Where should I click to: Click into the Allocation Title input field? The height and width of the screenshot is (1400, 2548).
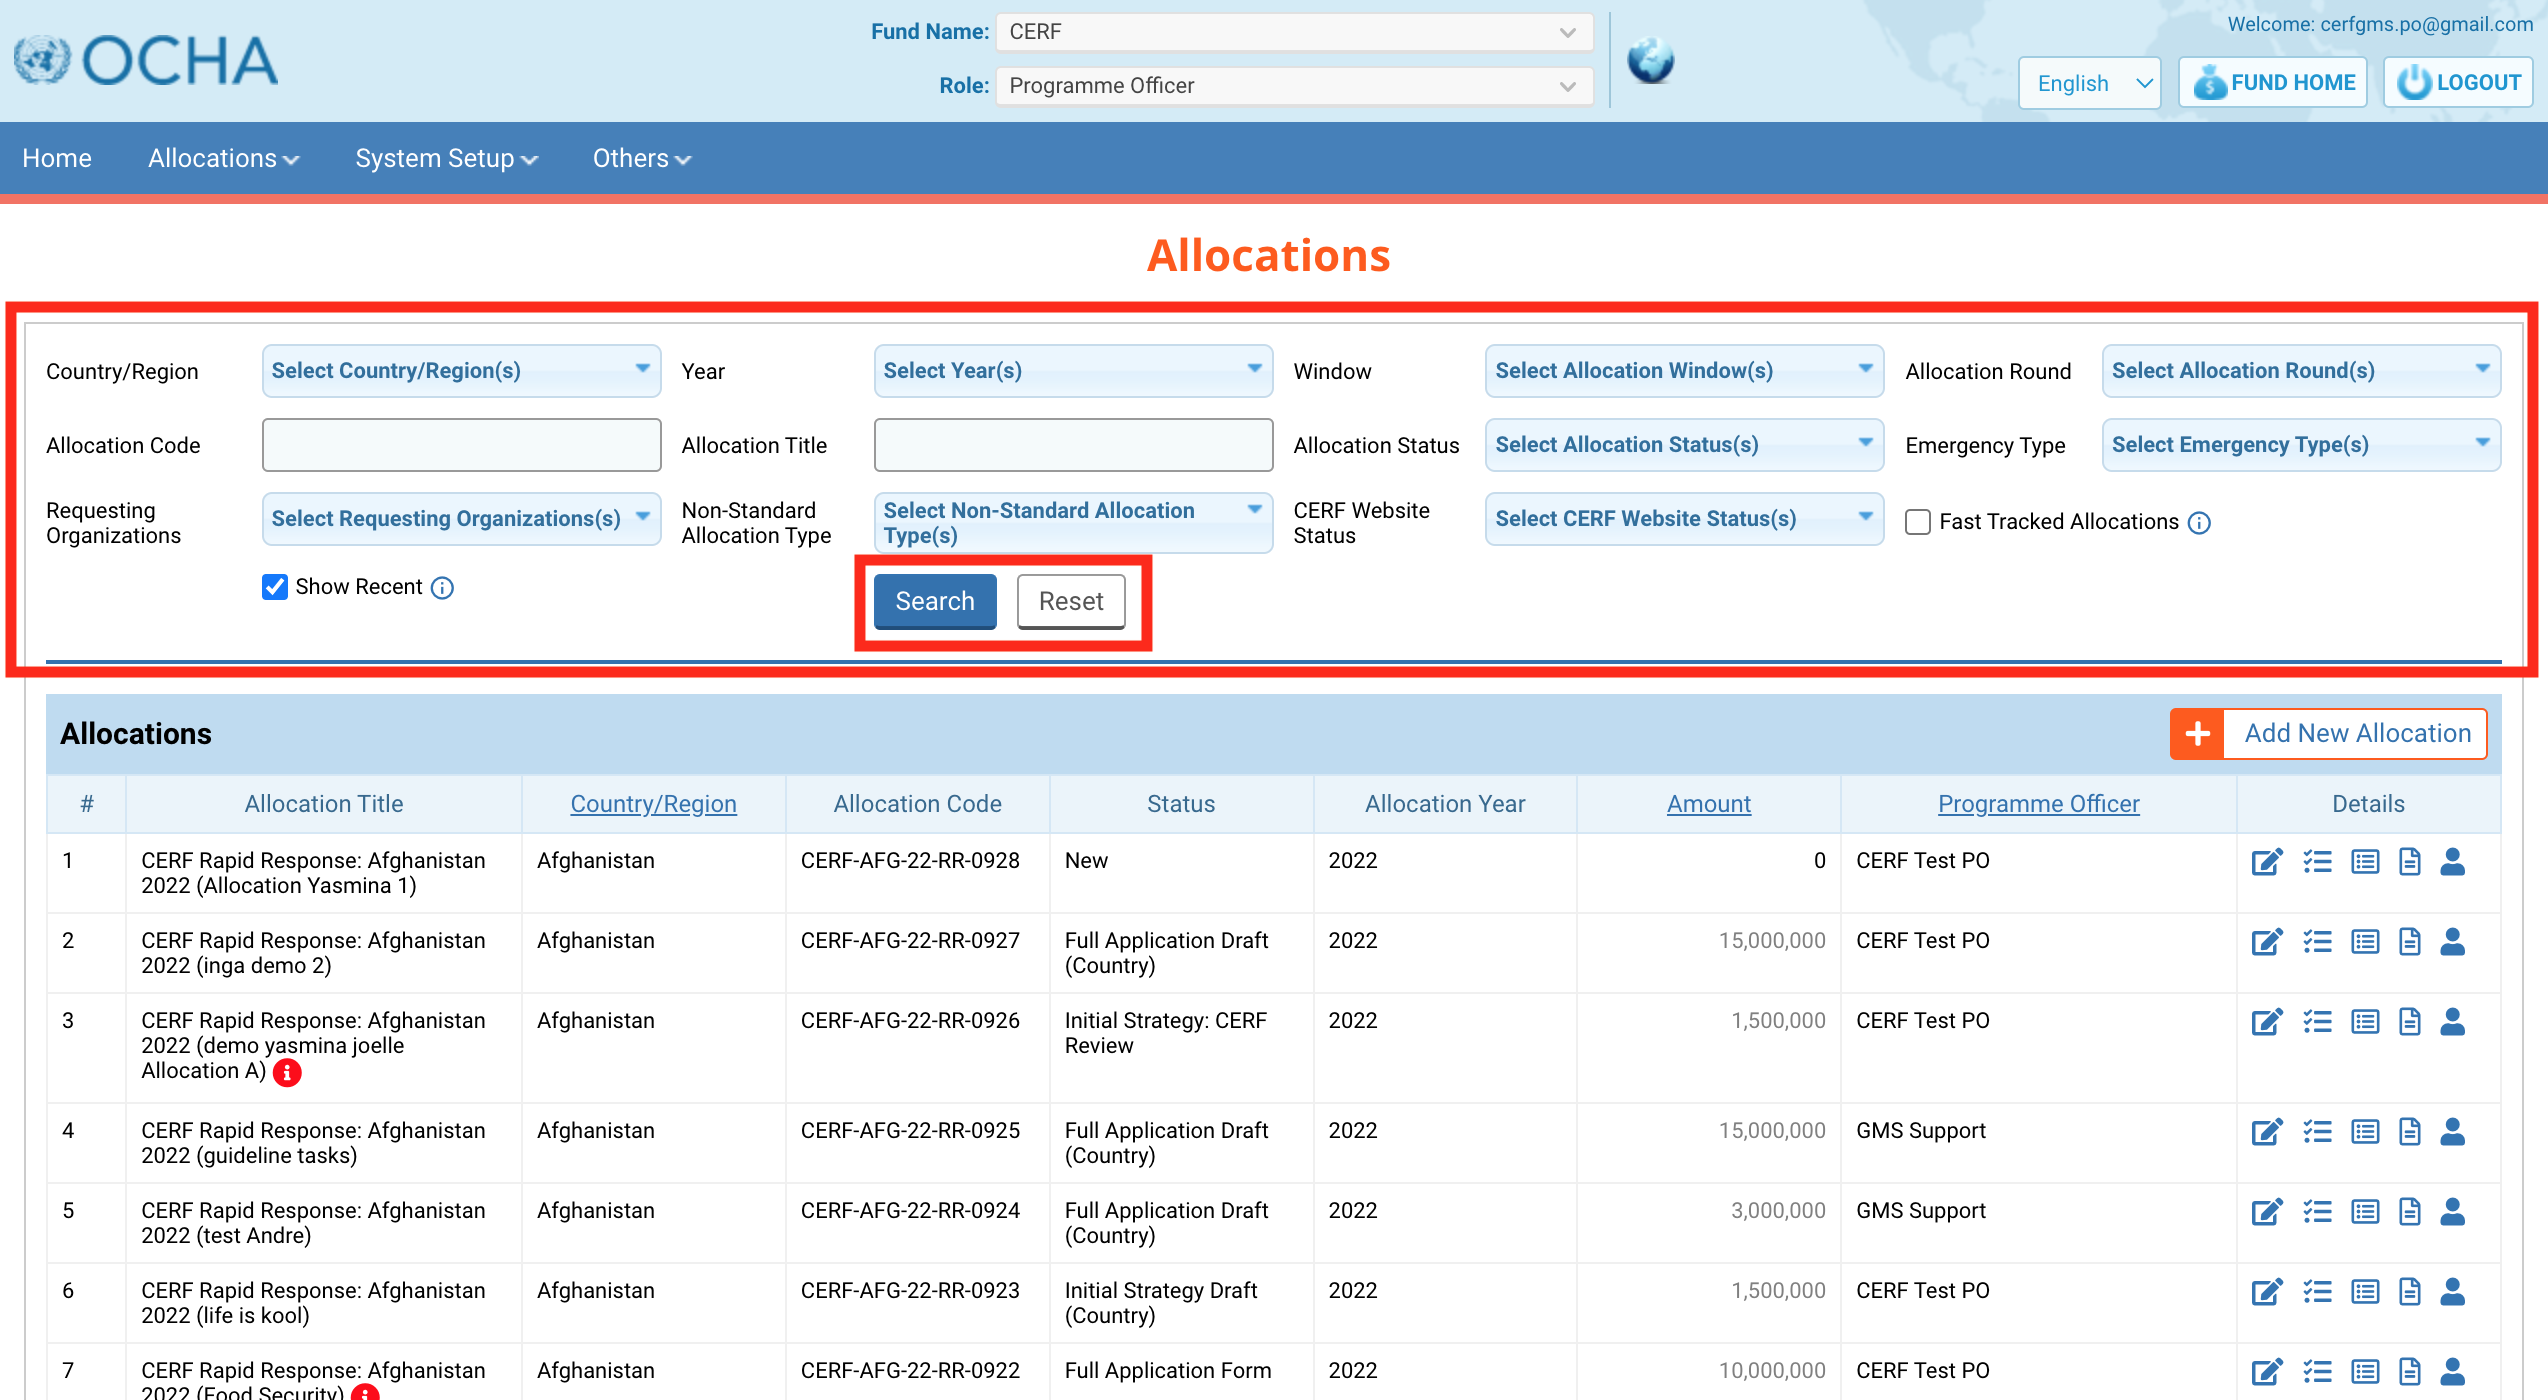coord(1073,445)
